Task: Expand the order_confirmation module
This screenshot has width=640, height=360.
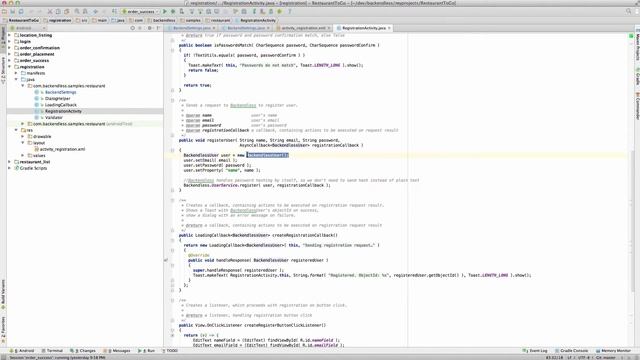Action: 9,48
